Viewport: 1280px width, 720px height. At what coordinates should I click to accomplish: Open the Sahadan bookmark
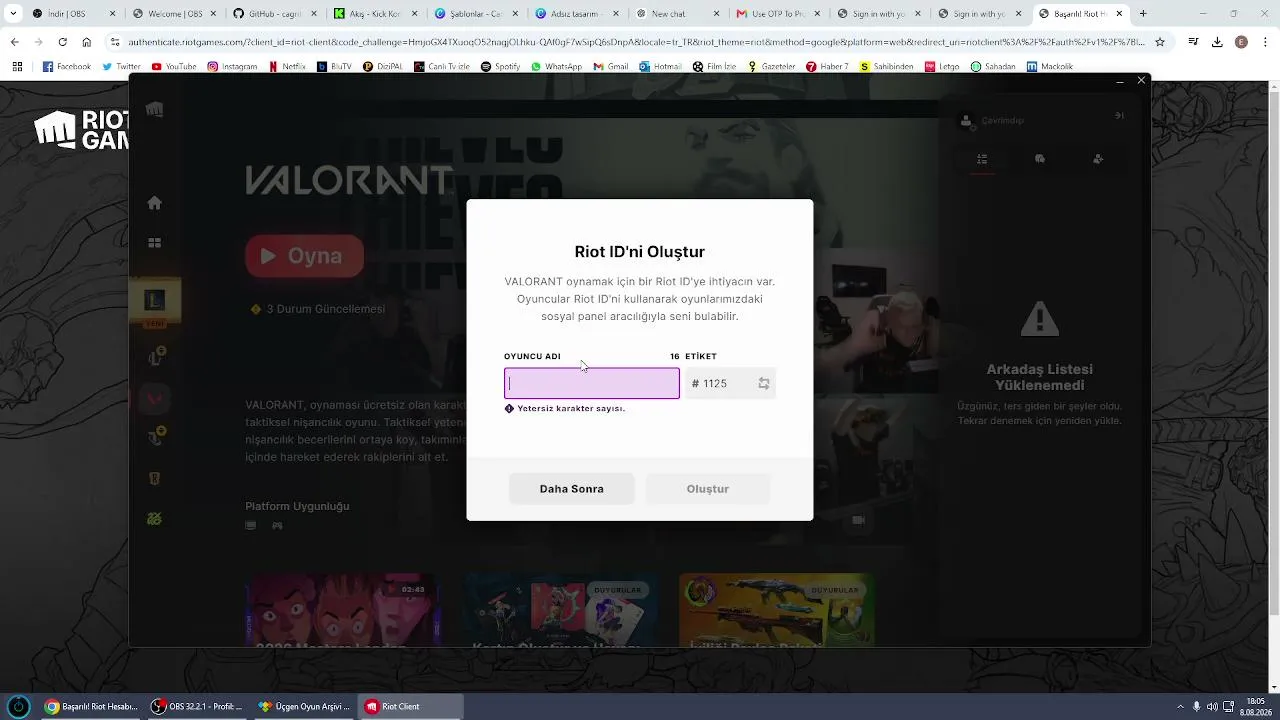click(993, 67)
